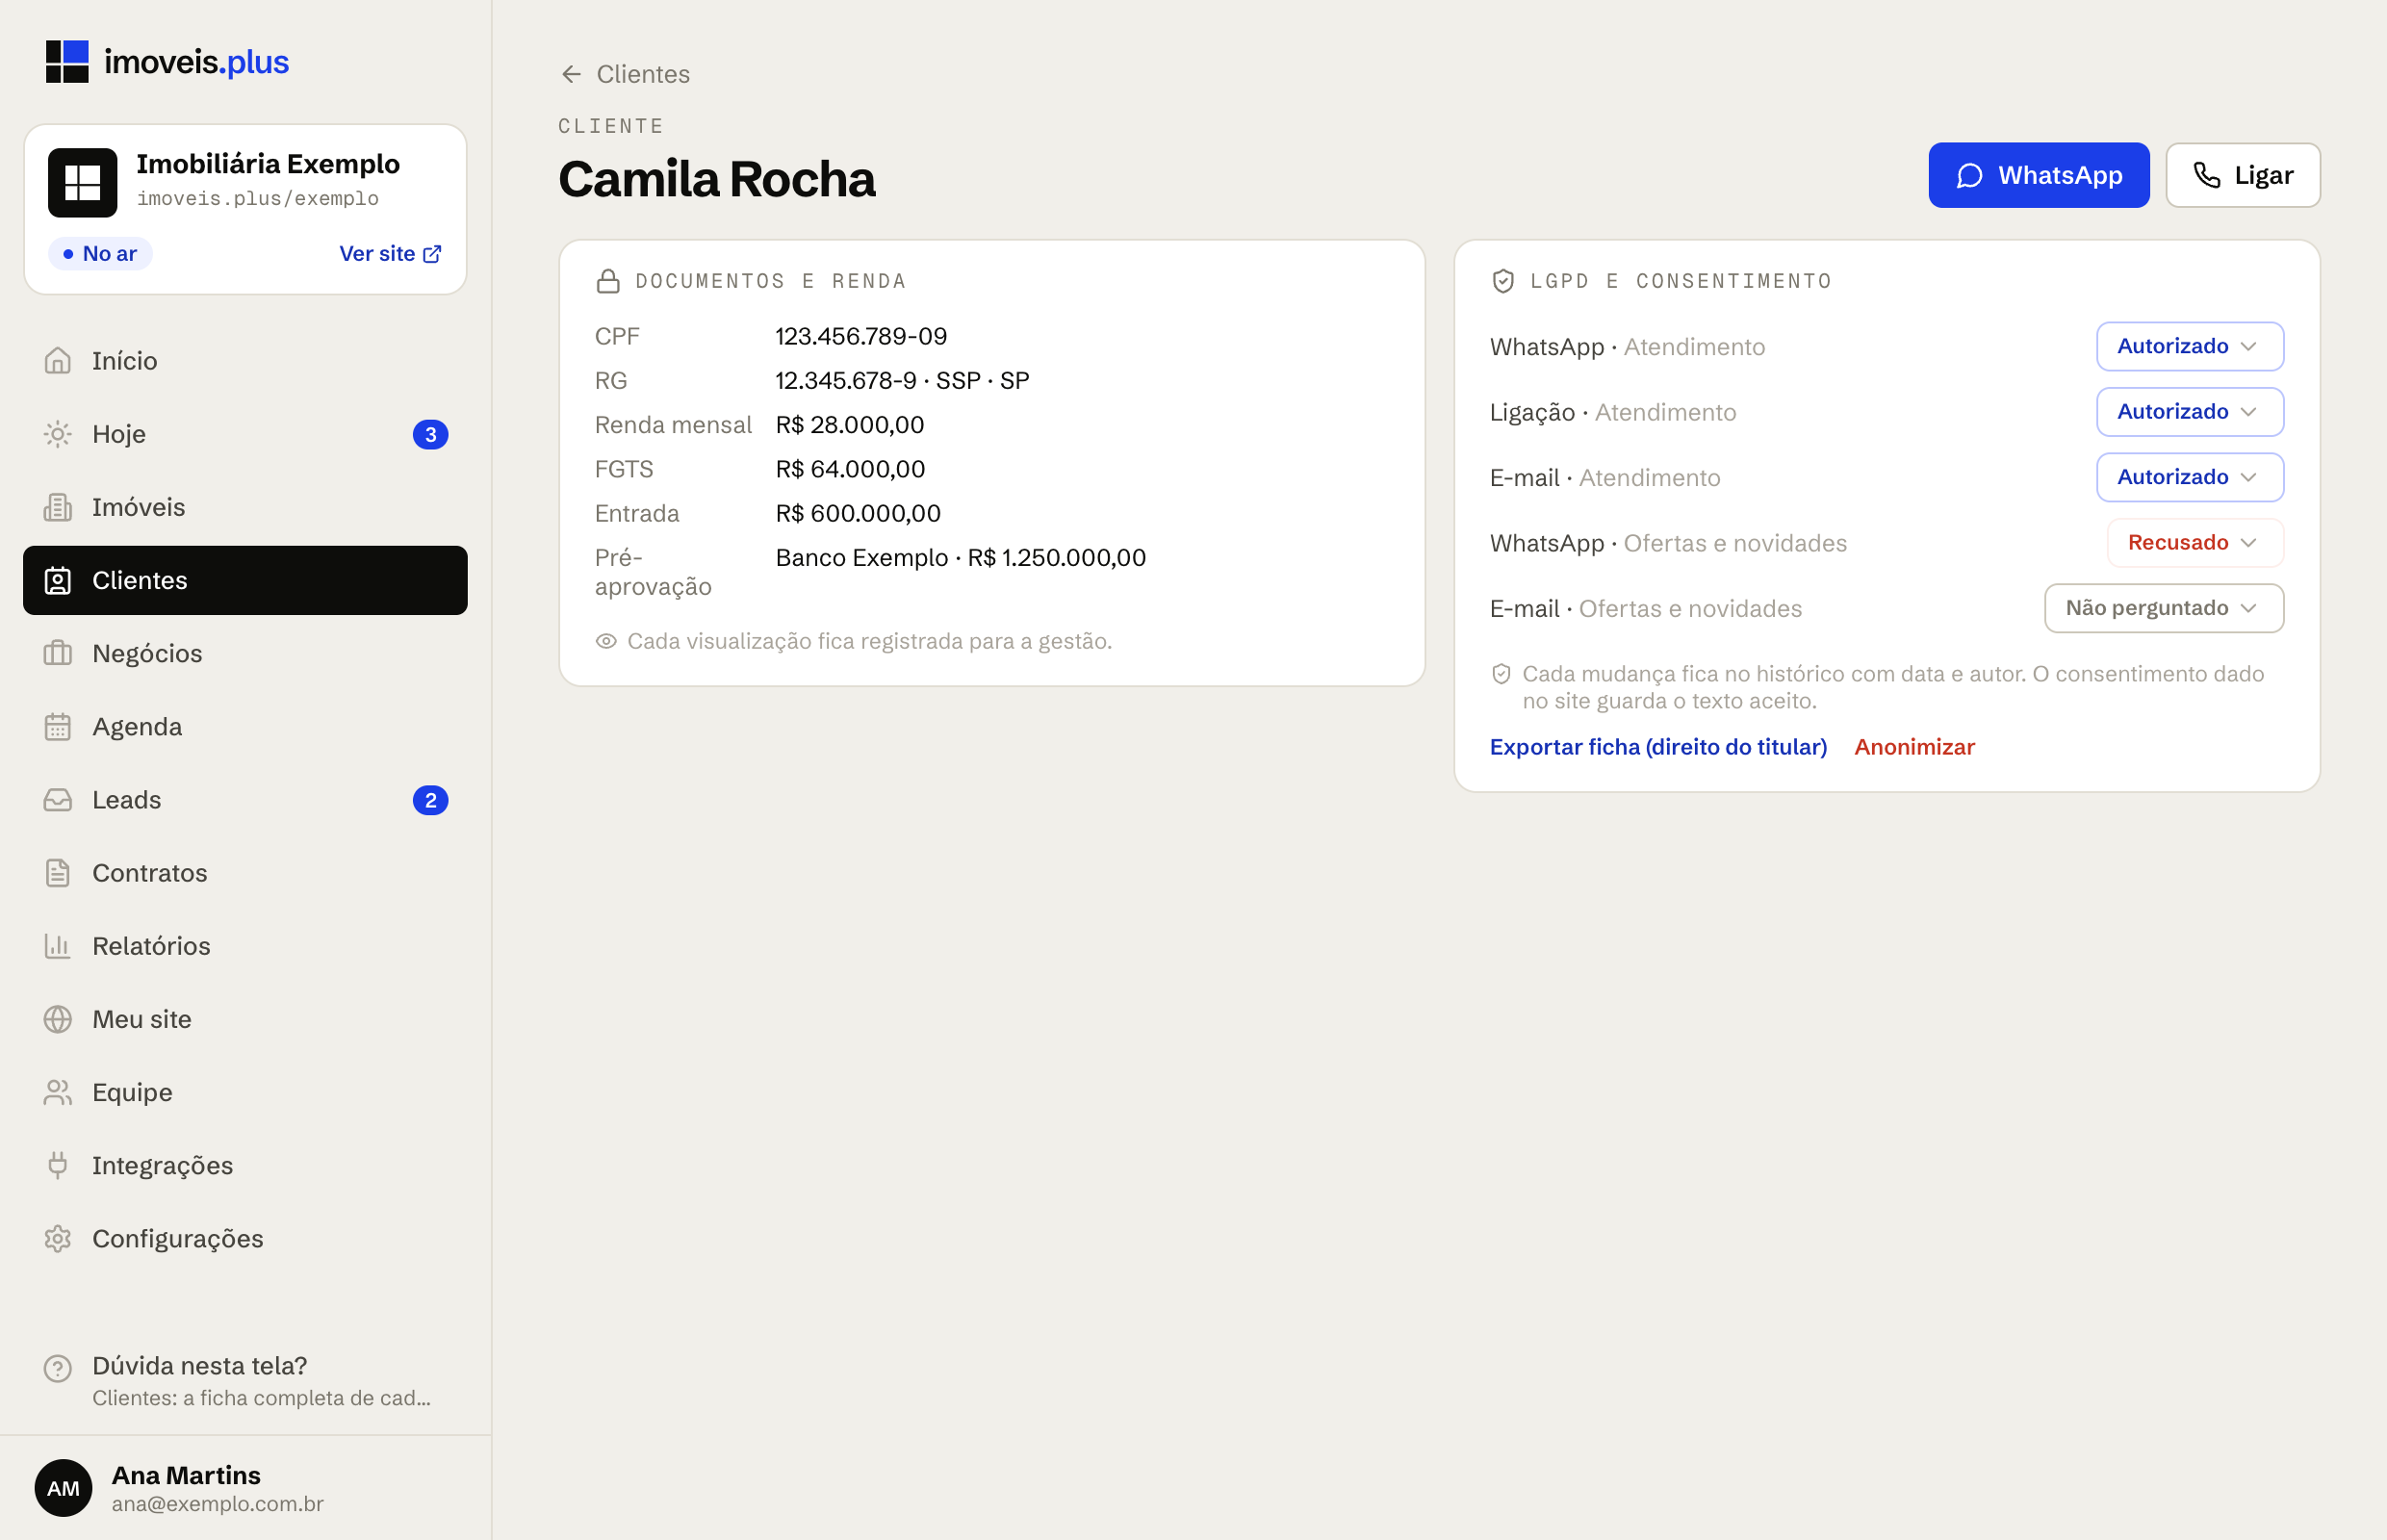Open the Hoje menu item
This screenshot has width=2387, height=1540.
coord(245,434)
